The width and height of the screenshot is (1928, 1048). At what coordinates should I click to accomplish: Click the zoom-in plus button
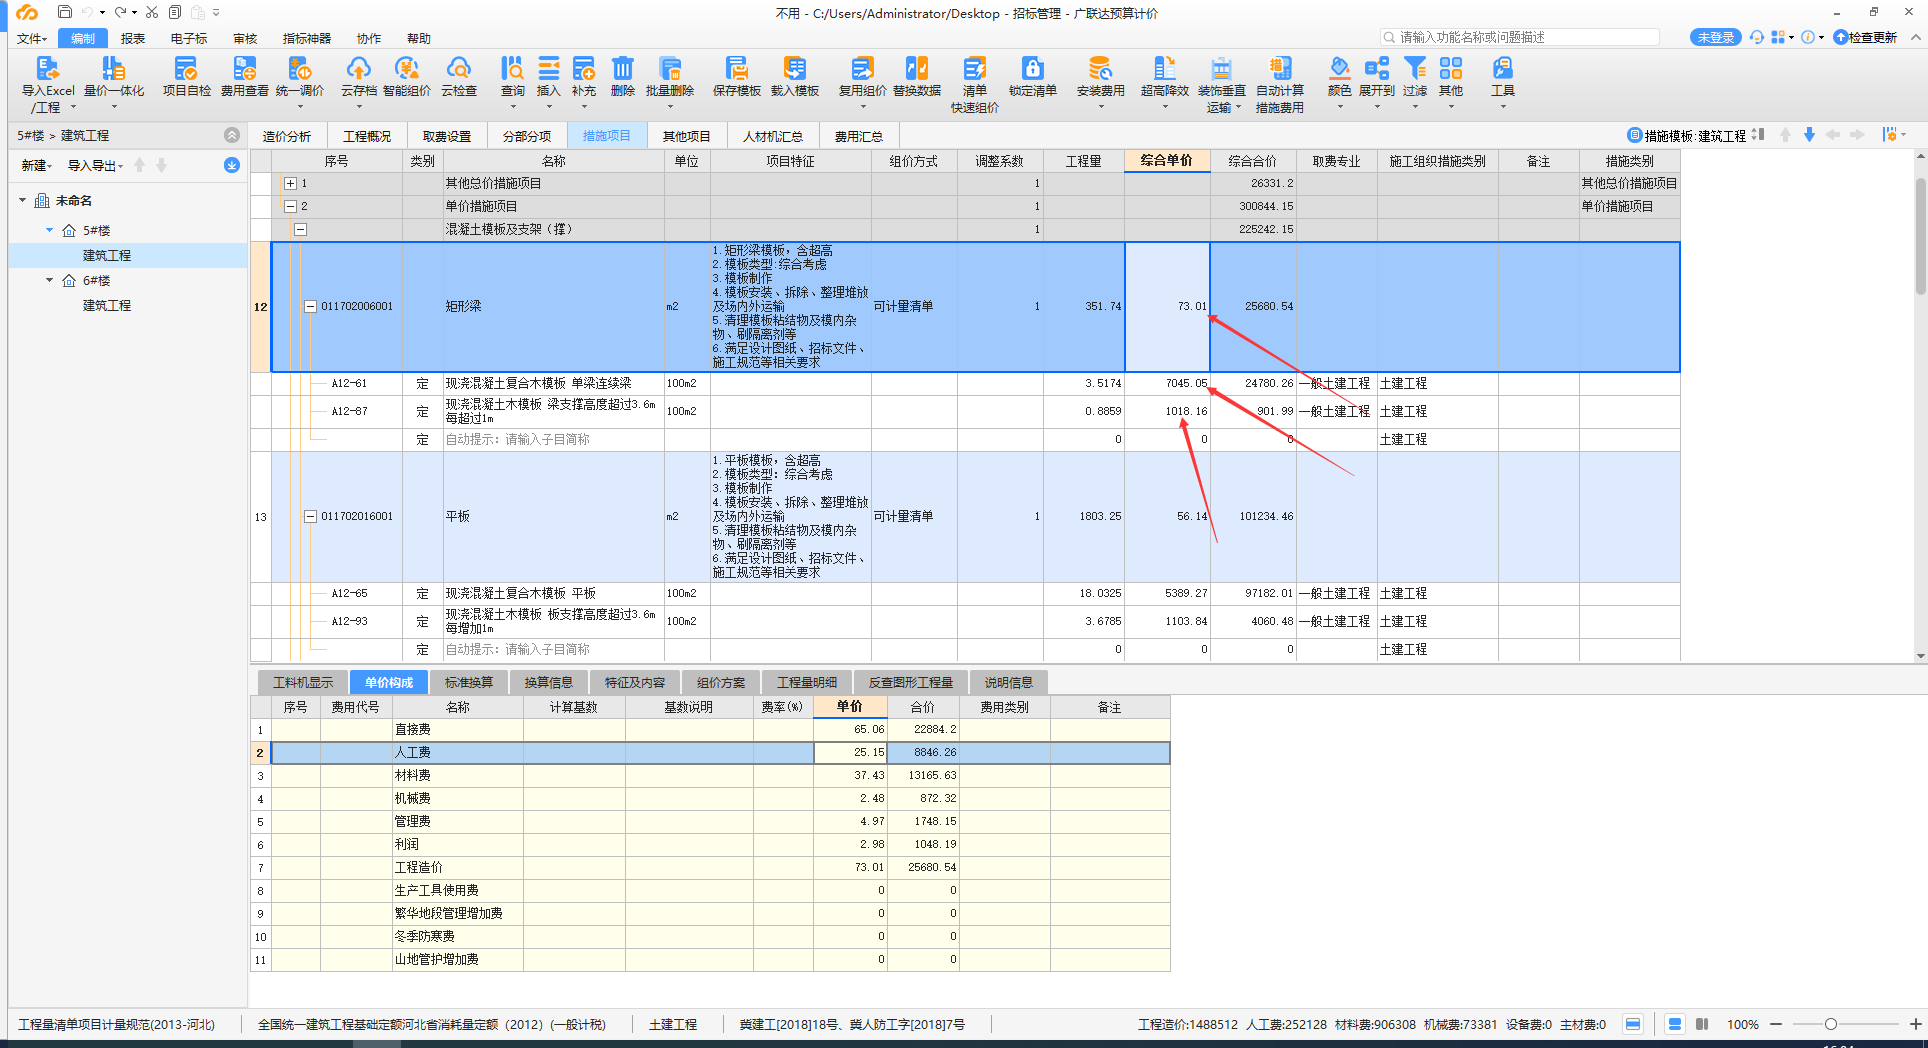pos(1915,1024)
